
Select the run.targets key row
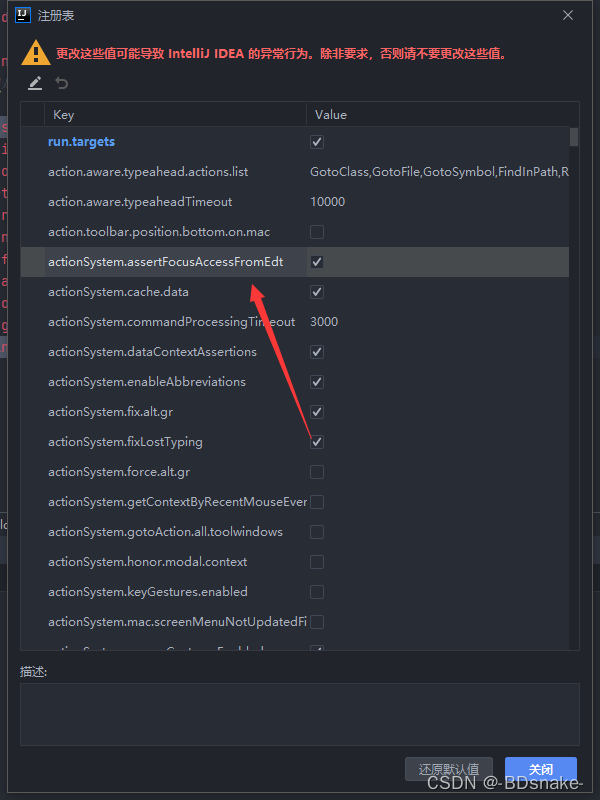(82, 142)
